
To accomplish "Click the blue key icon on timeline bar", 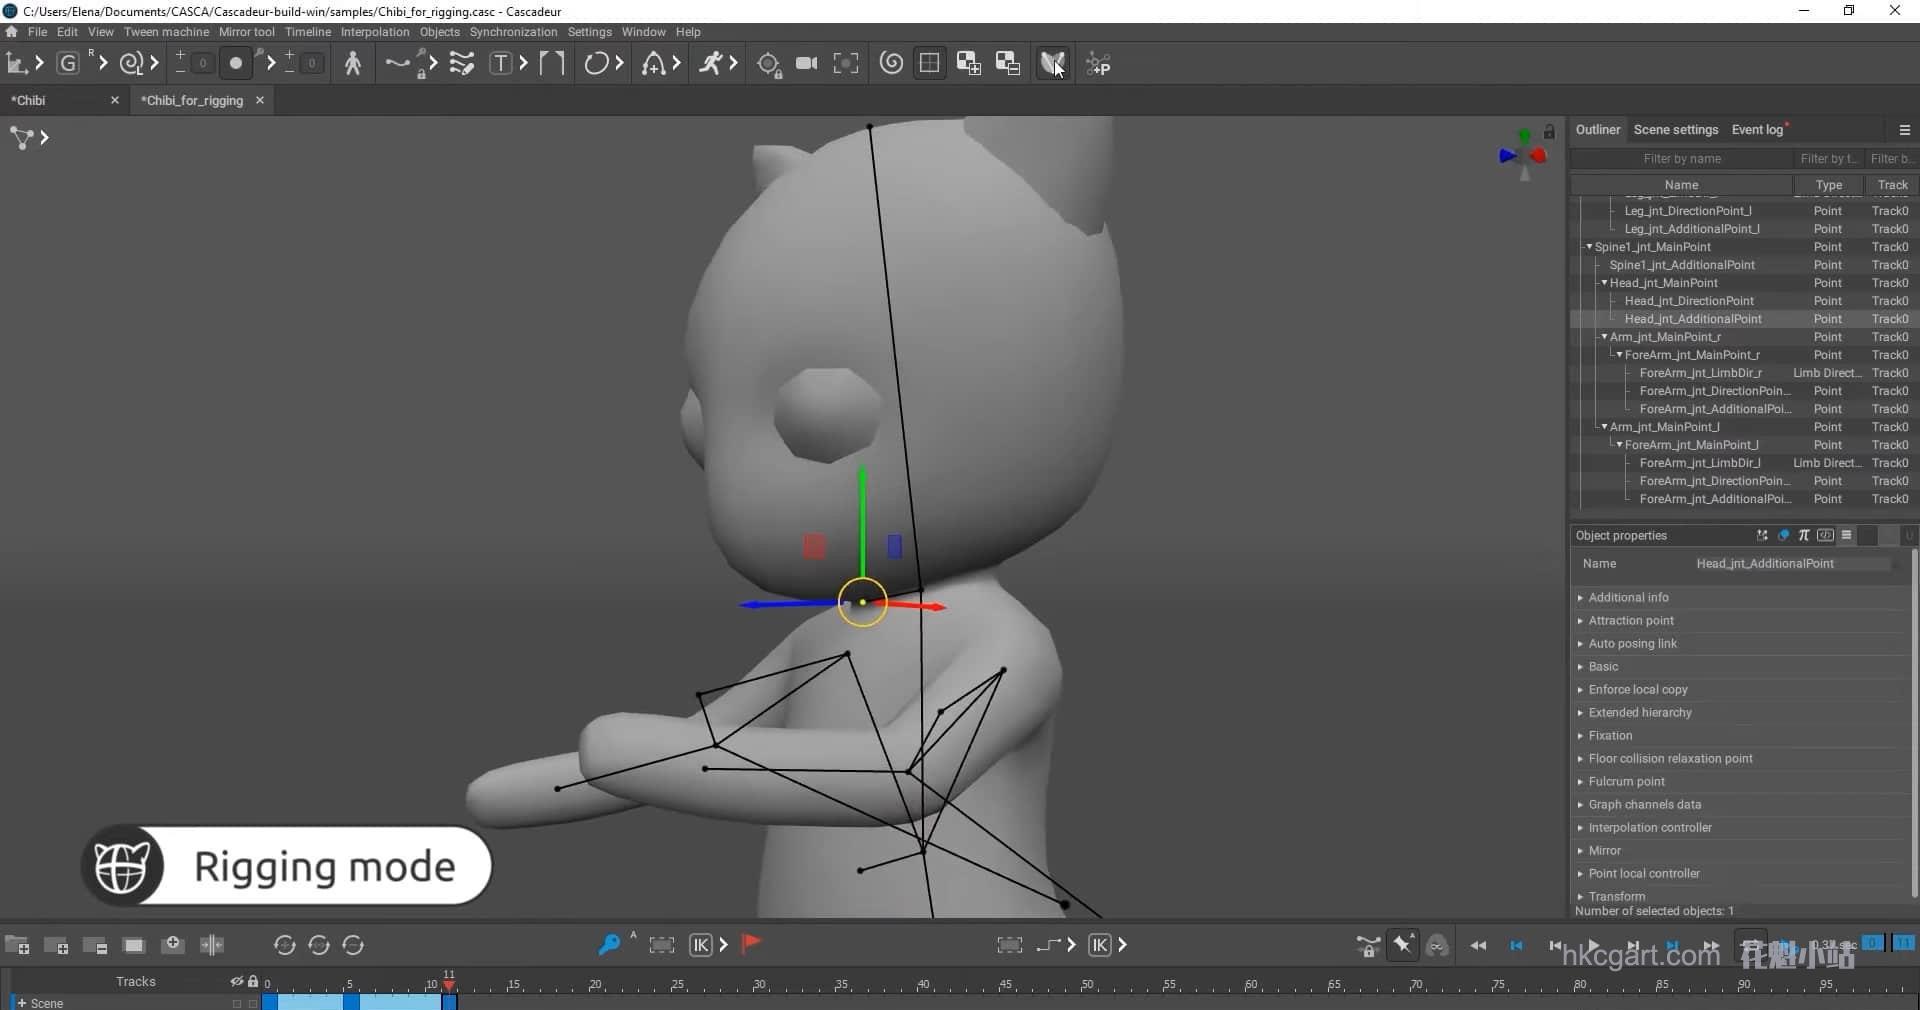I will (609, 945).
